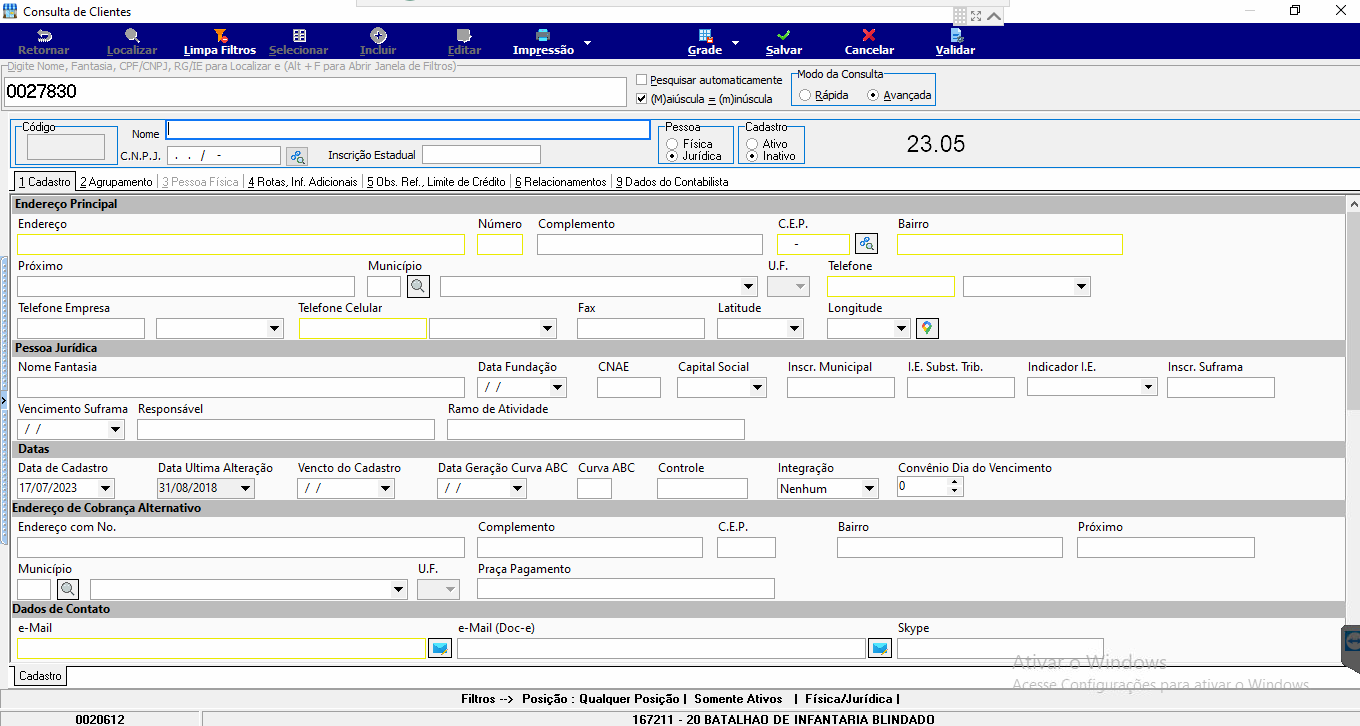
Task: Click the Nome input field
Action: click(408, 130)
